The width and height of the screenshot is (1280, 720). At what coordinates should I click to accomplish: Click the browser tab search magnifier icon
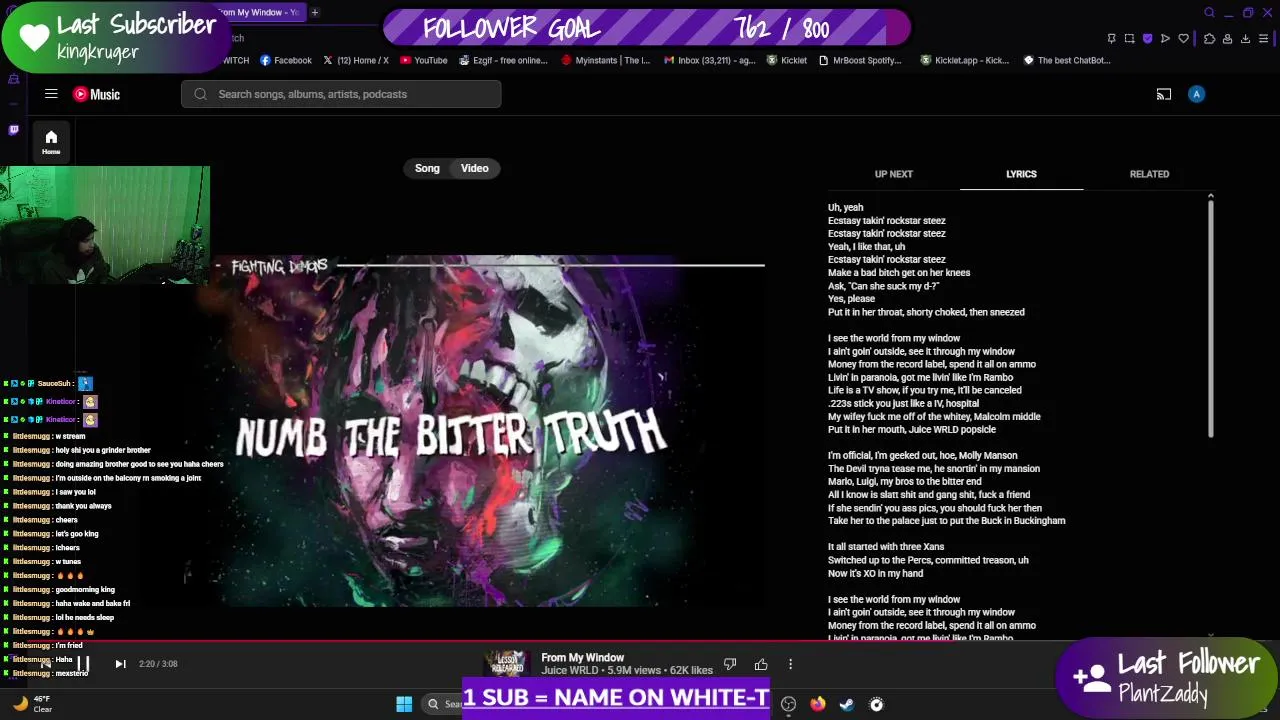[1209, 12]
